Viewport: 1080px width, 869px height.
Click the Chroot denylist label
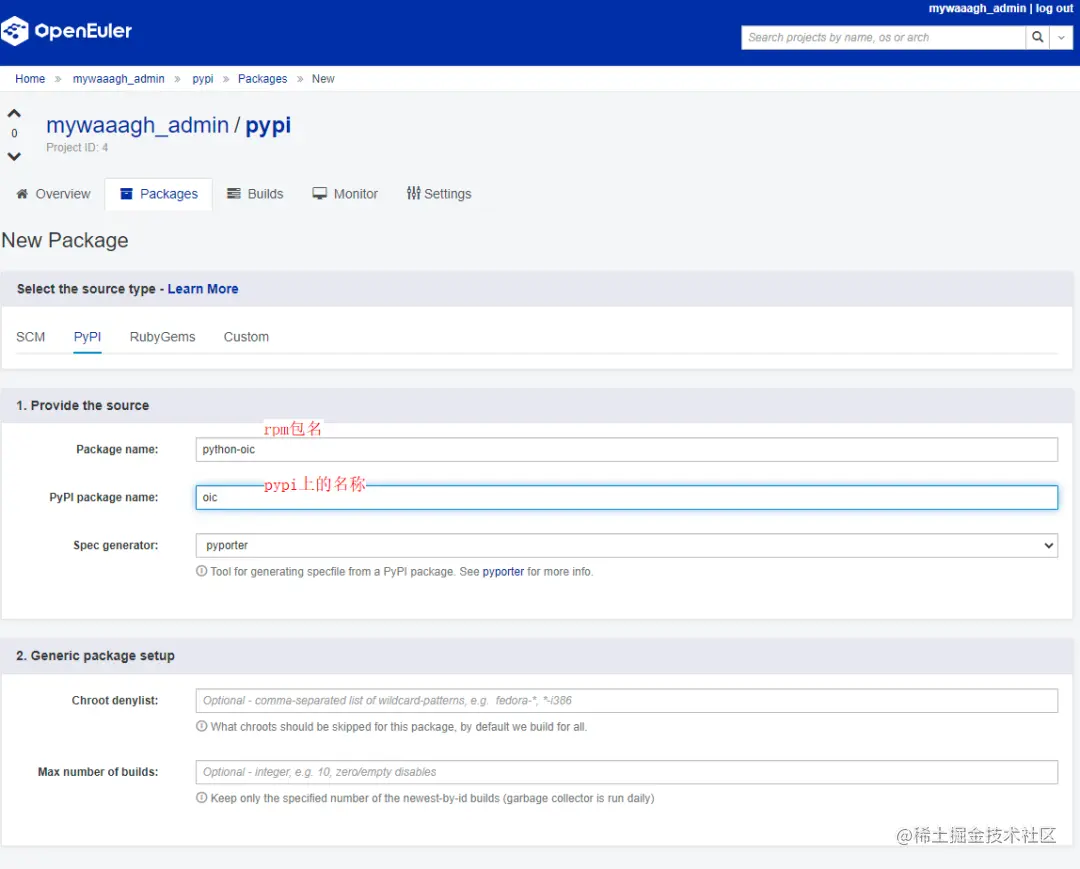pyautogui.click(x=115, y=700)
